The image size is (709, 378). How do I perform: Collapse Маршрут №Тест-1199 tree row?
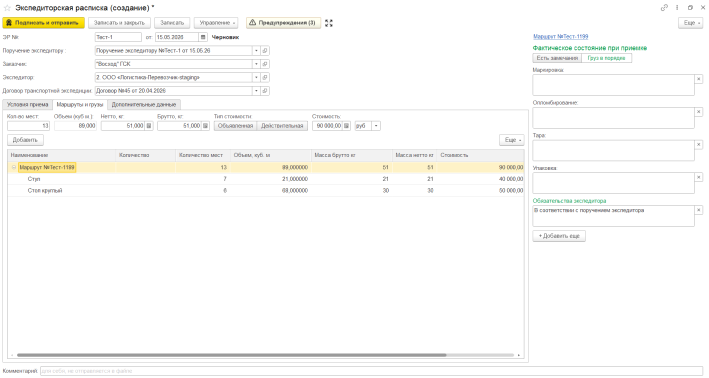14,167
